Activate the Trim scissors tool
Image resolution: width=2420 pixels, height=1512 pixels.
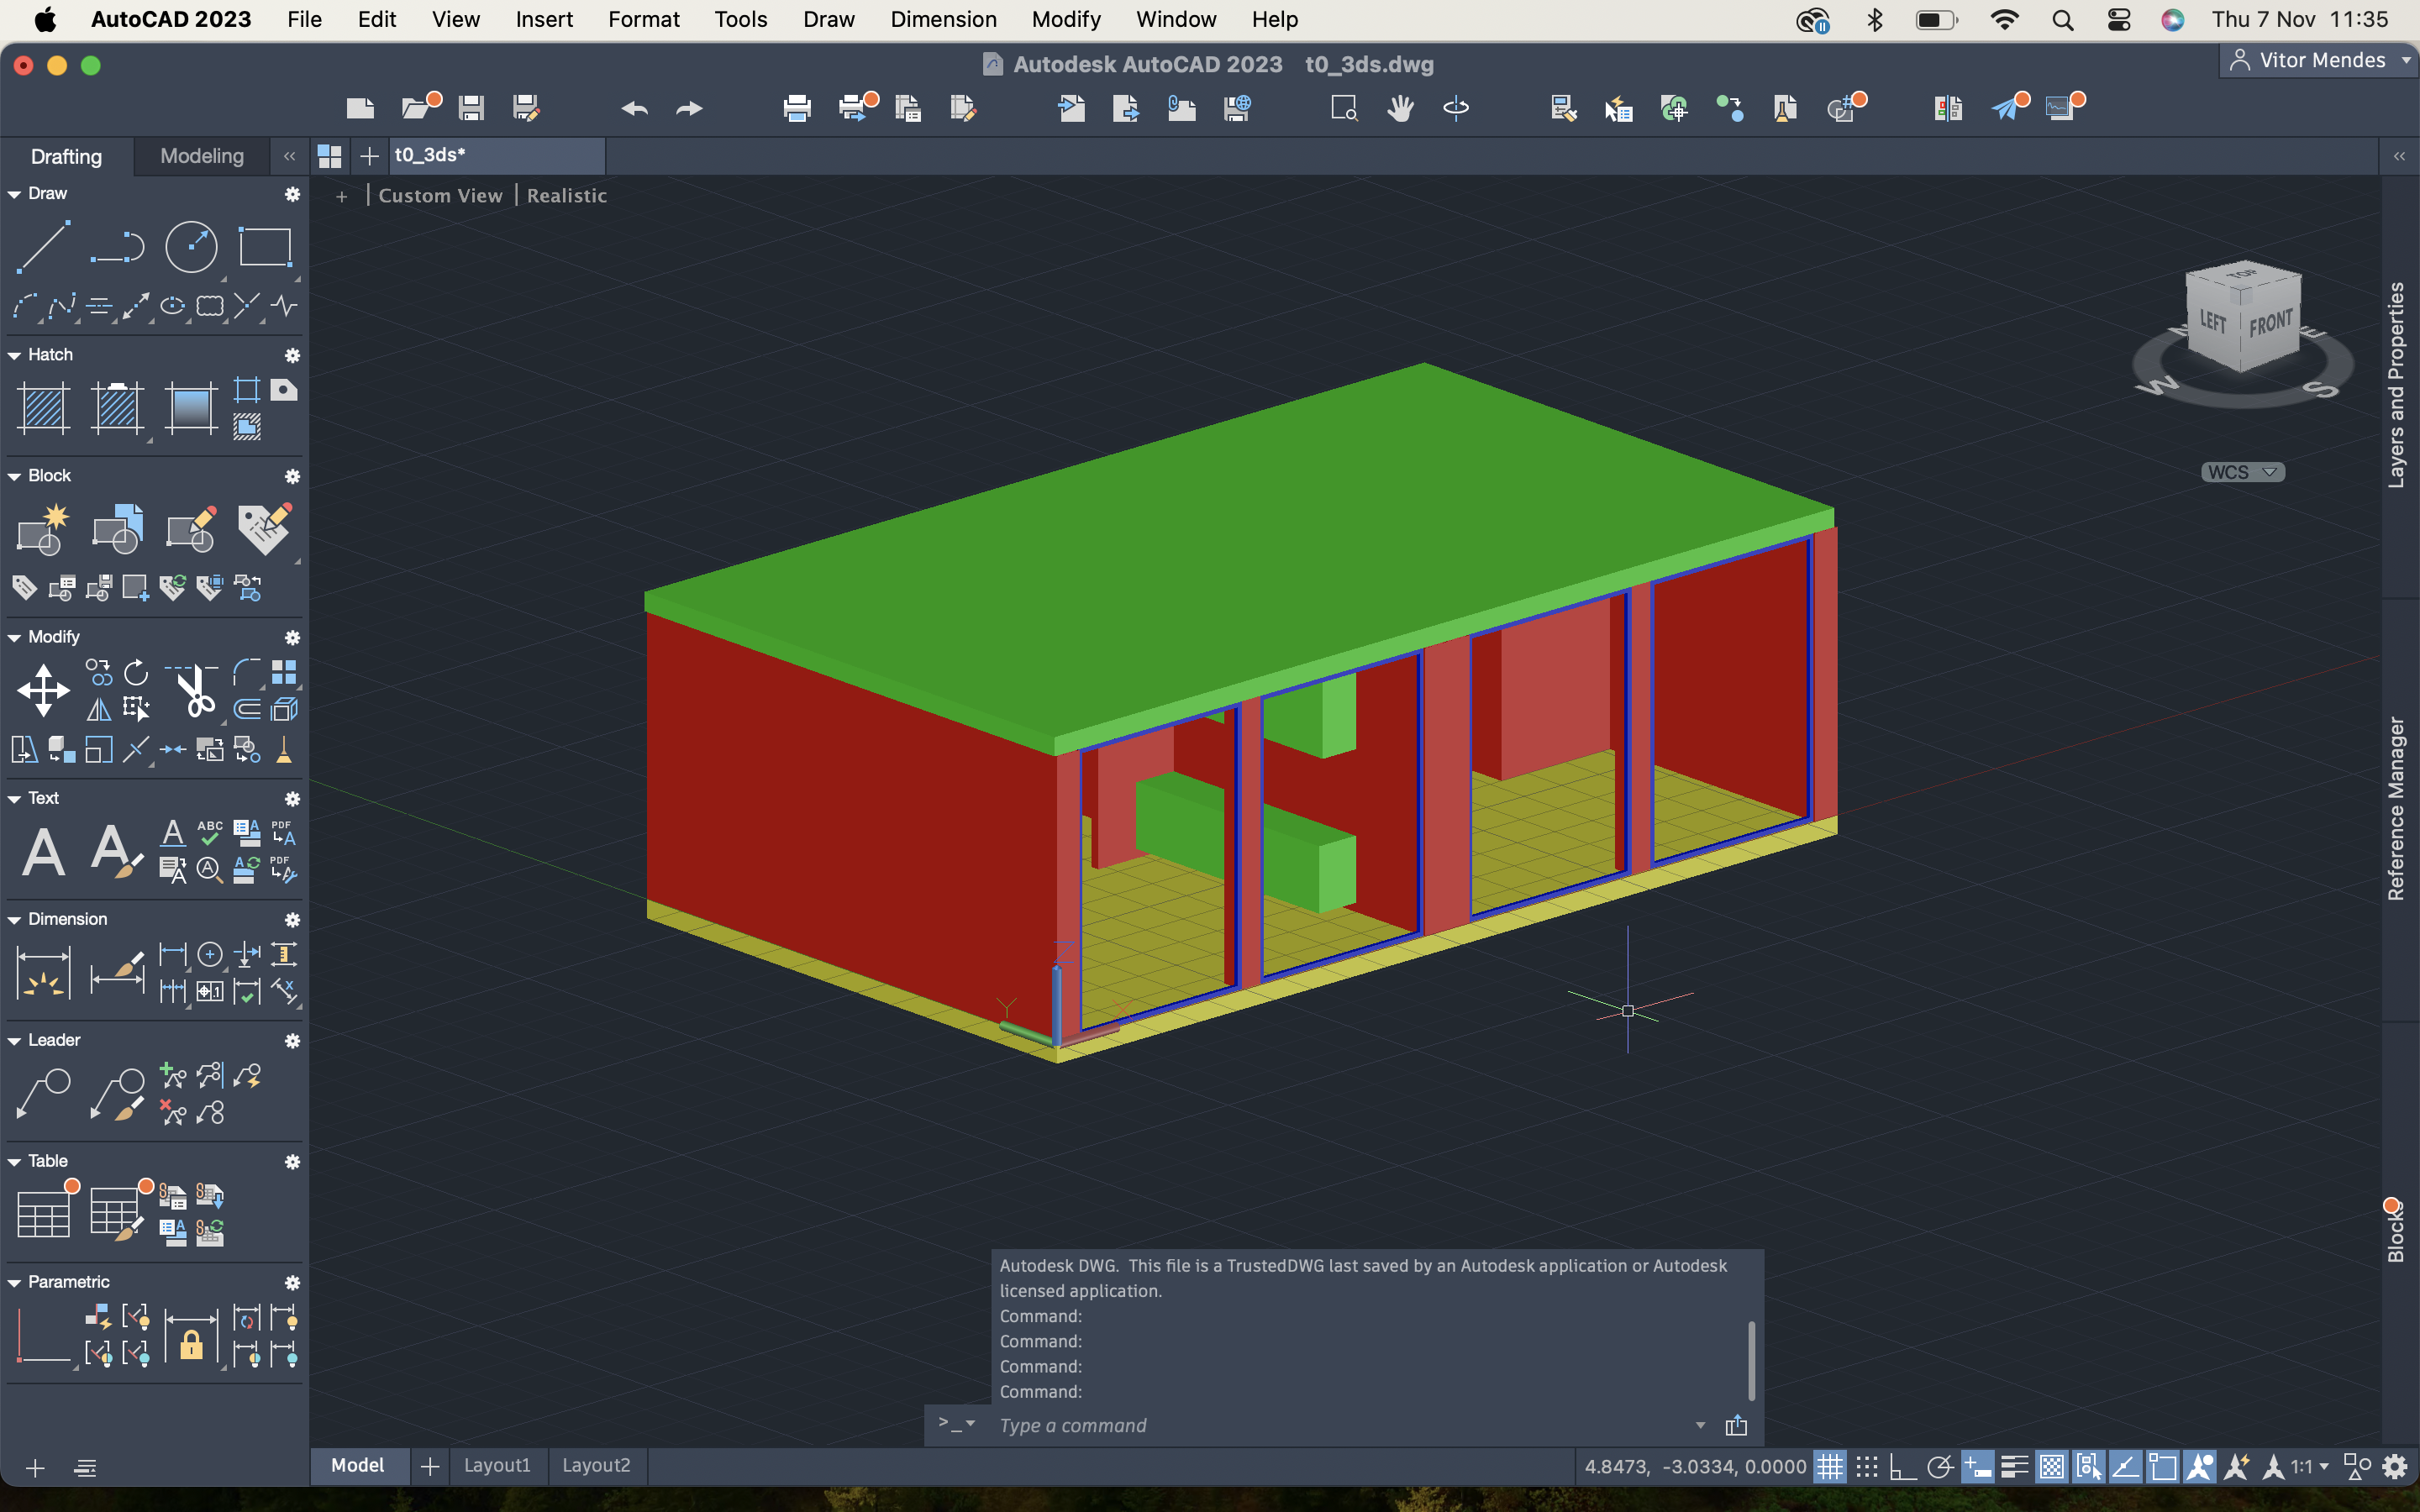[193, 691]
